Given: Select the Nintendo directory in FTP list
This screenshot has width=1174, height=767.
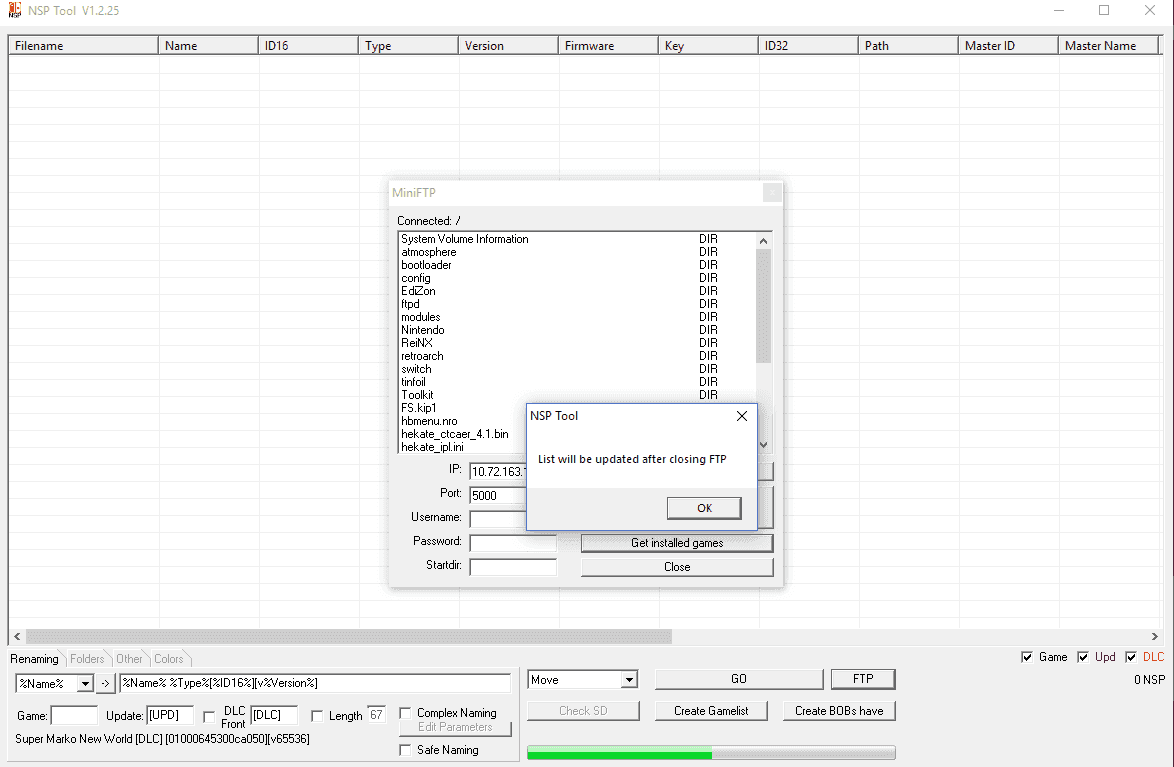Looking at the screenshot, I should click(577, 330).
